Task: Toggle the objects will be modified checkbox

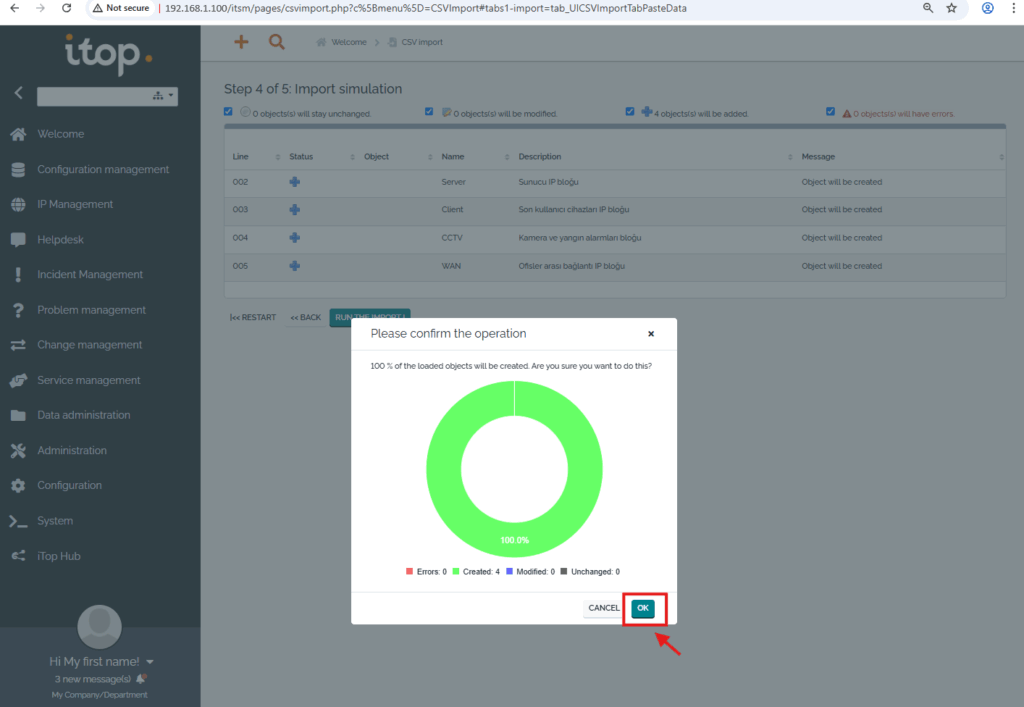Action: point(429,112)
